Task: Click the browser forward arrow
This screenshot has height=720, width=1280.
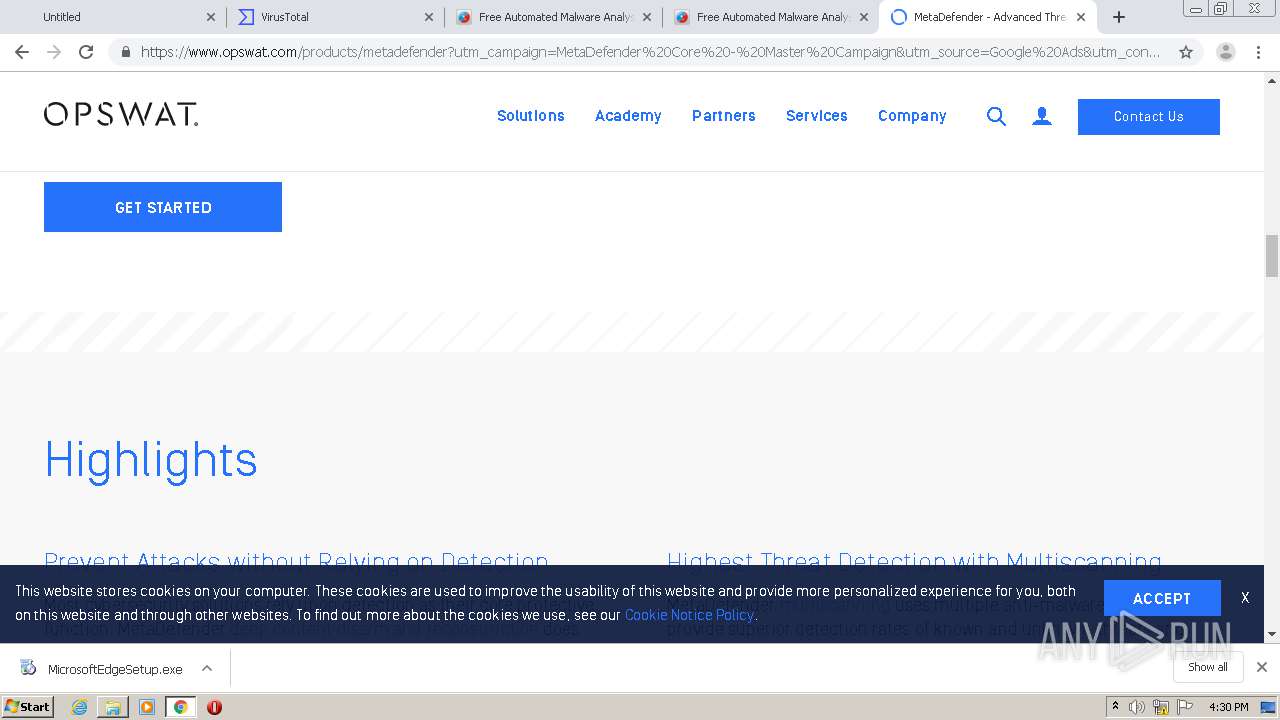Action: click(x=54, y=52)
